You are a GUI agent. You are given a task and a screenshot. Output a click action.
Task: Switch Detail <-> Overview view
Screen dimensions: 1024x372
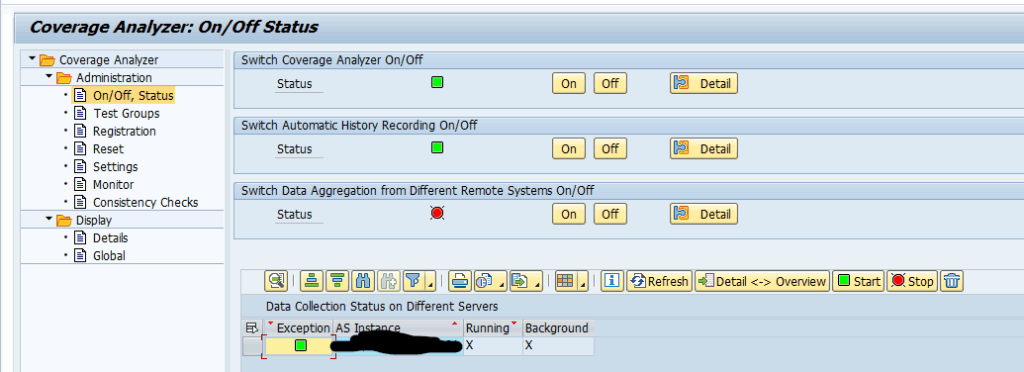[x=762, y=281]
